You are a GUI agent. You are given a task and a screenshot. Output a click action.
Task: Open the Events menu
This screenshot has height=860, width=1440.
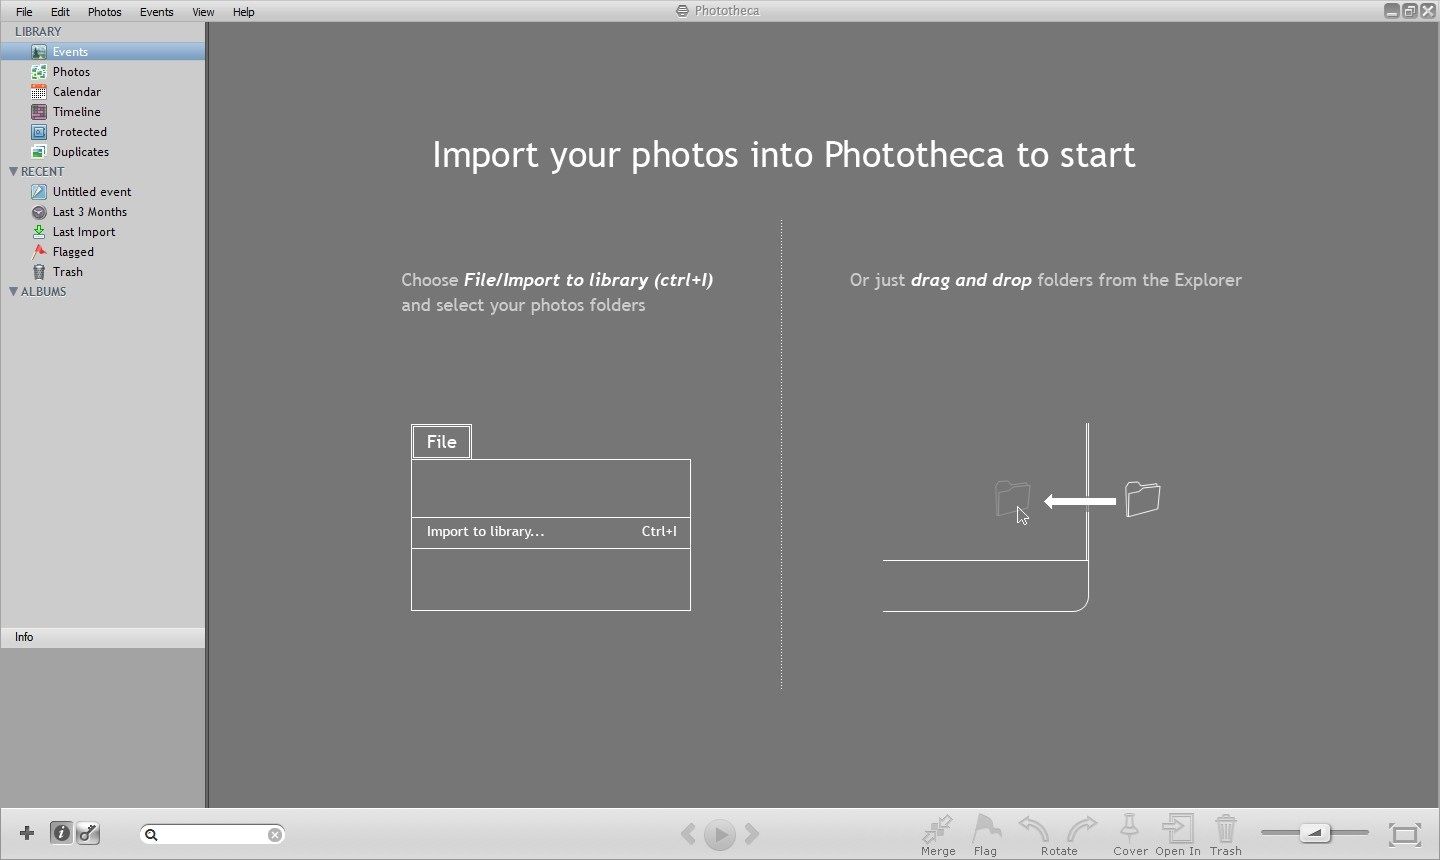click(156, 12)
